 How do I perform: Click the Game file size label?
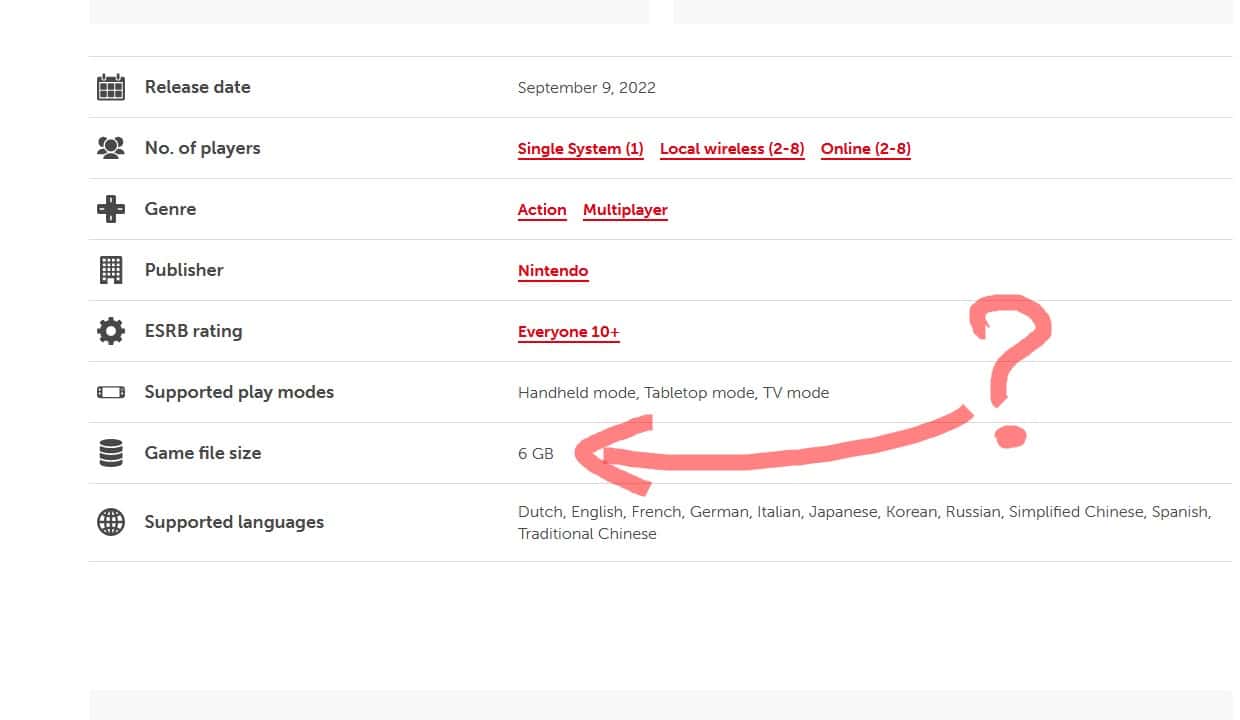[x=203, y=453]
